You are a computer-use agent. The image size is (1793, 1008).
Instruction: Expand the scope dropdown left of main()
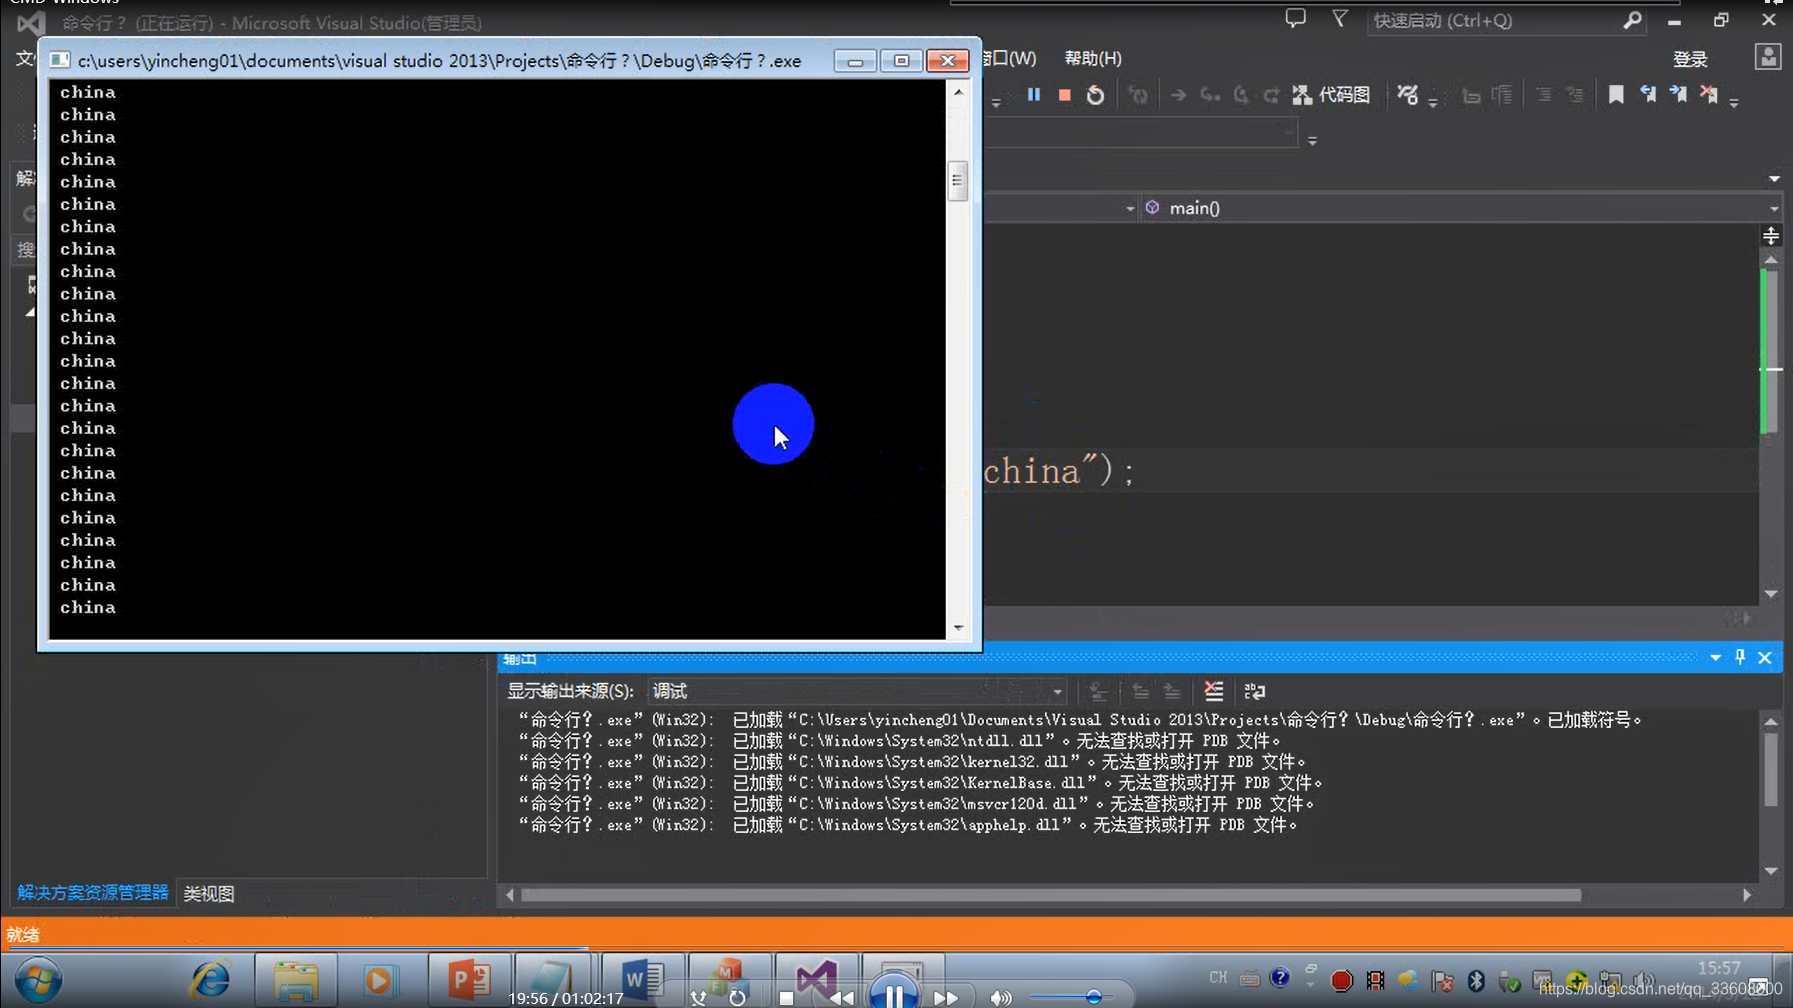pos(1130,209)
